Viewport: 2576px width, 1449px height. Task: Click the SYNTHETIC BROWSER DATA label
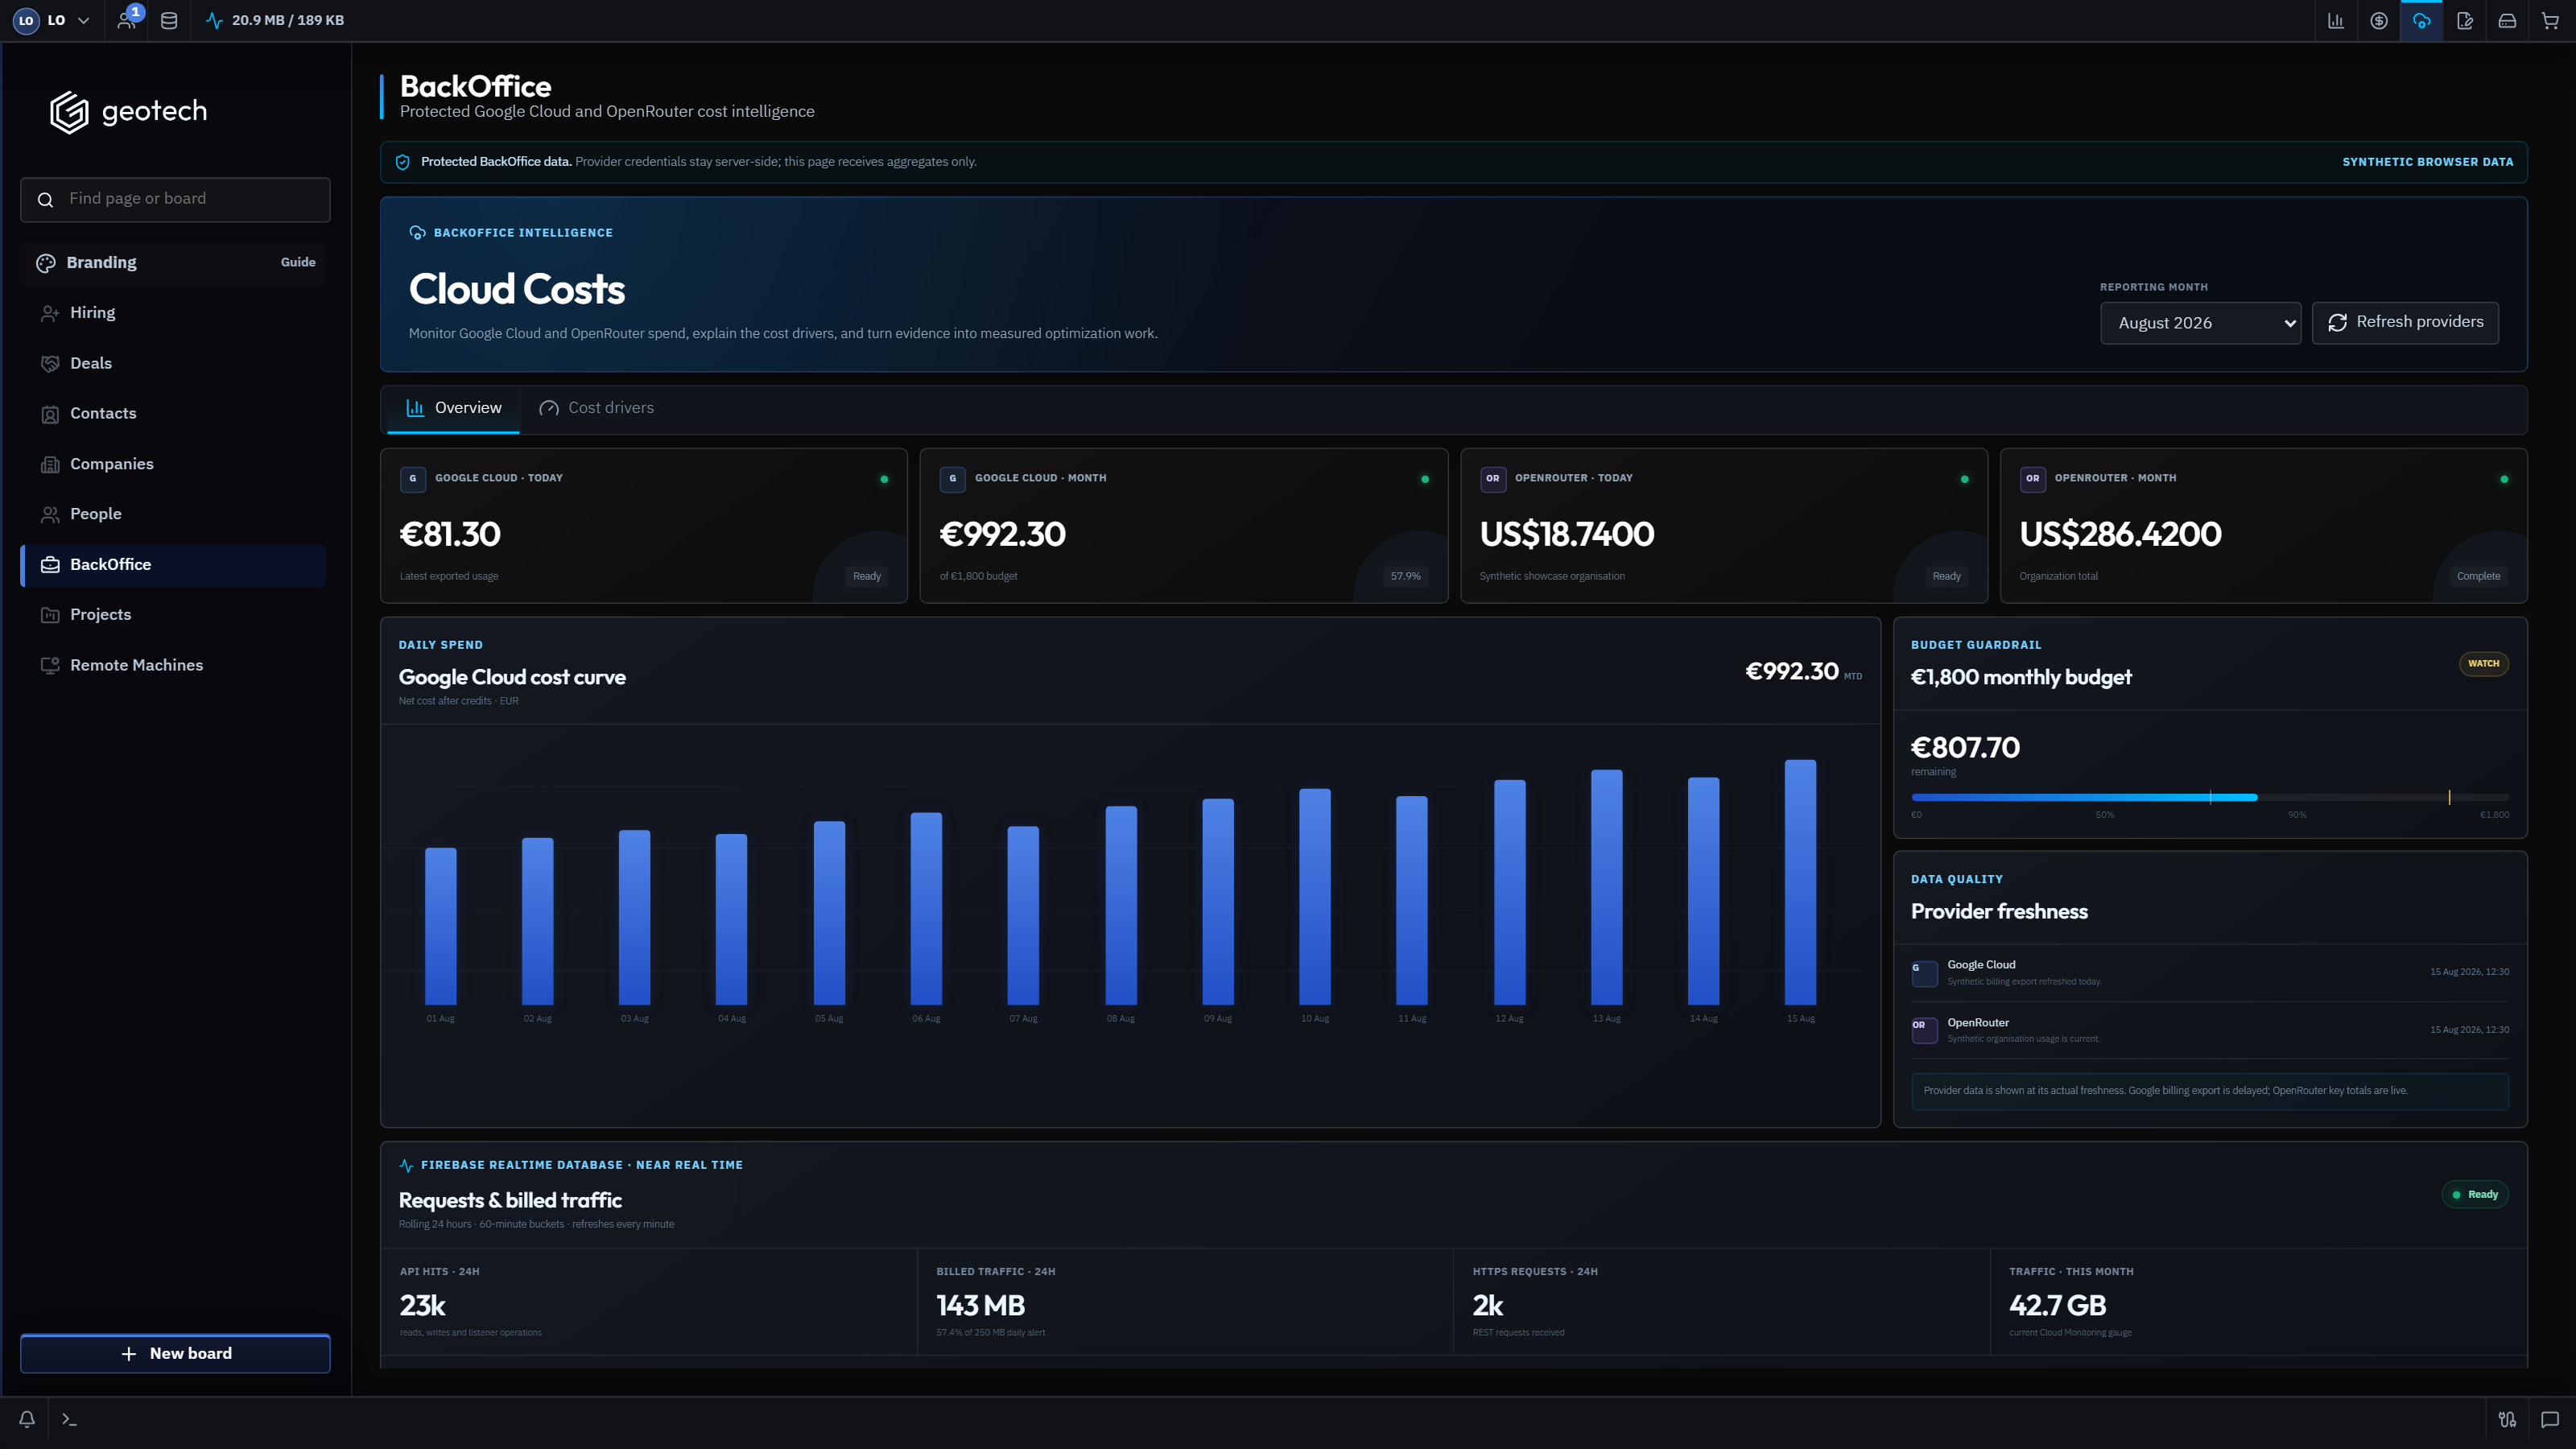[x=2427, y=162]
